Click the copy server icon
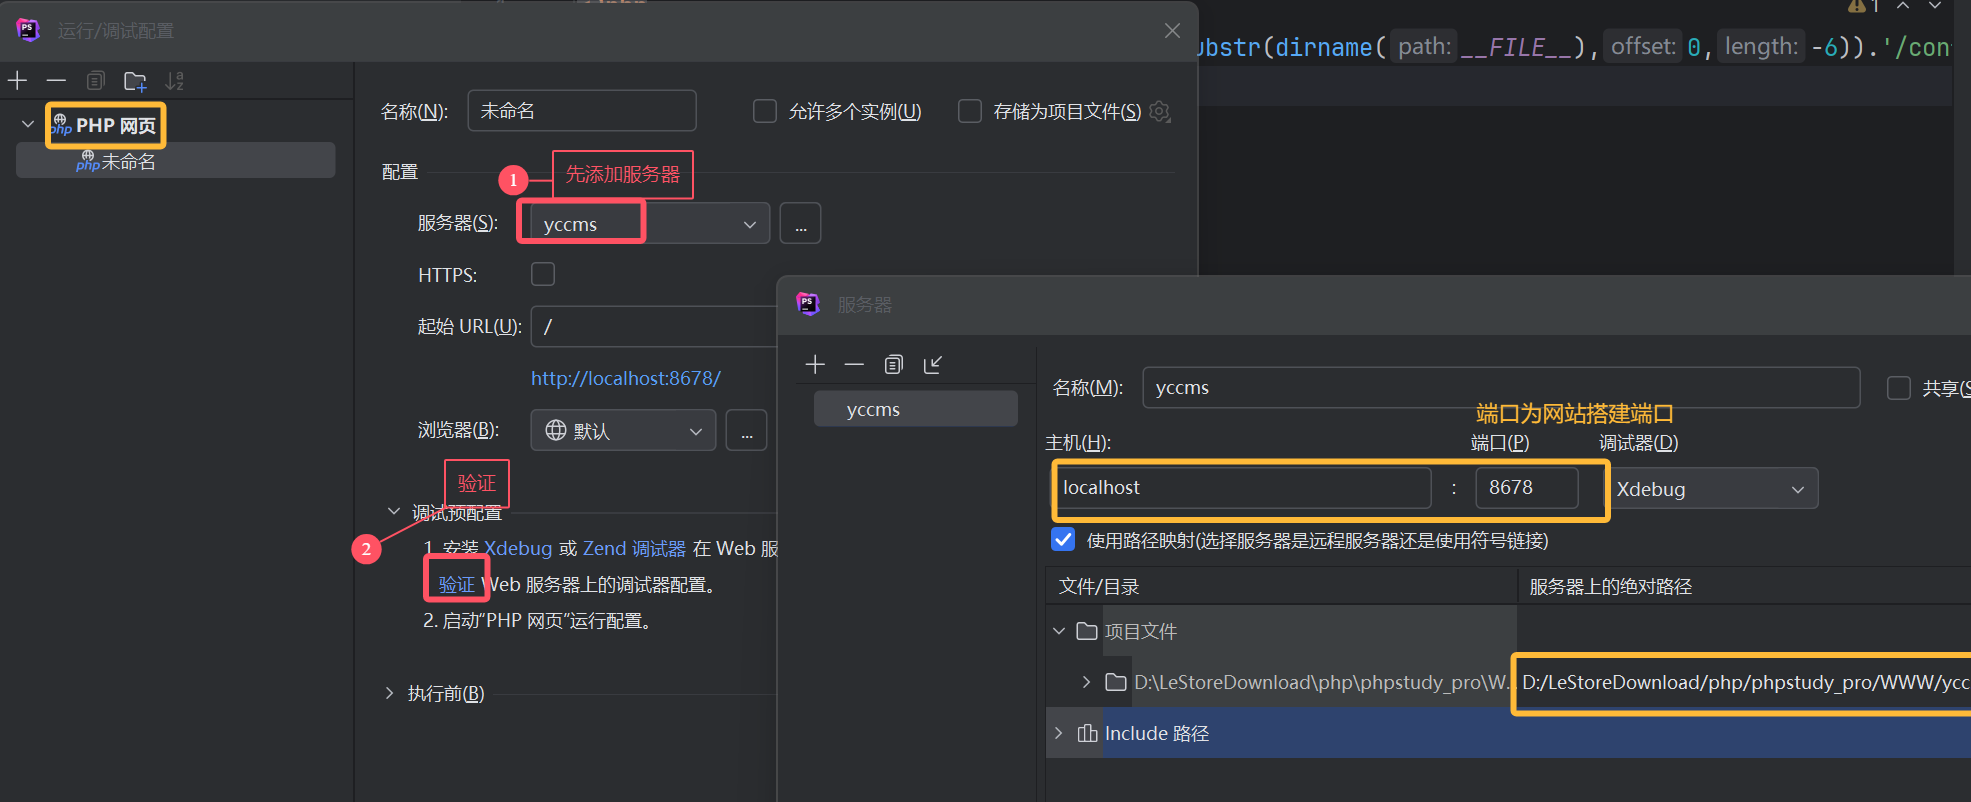The height and width of the screenshot is (802, 1971). coord(894,365)
